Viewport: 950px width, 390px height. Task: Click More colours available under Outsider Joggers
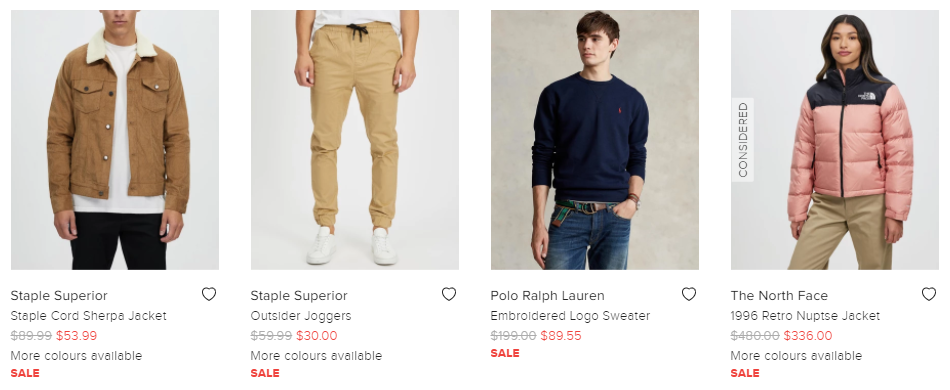pyautogui.click(x=316, y=355)
